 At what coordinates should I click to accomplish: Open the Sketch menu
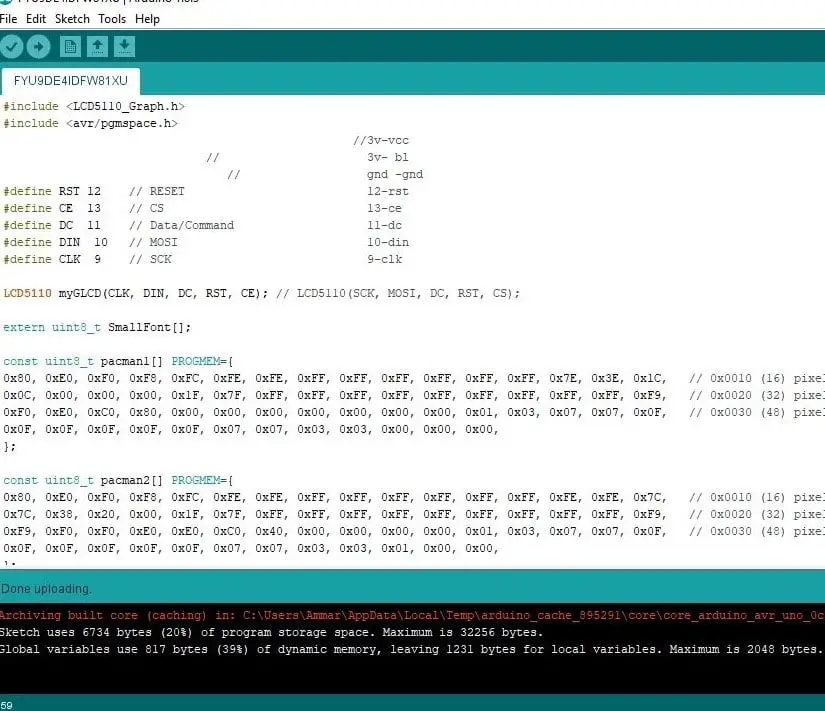(72, 19)
